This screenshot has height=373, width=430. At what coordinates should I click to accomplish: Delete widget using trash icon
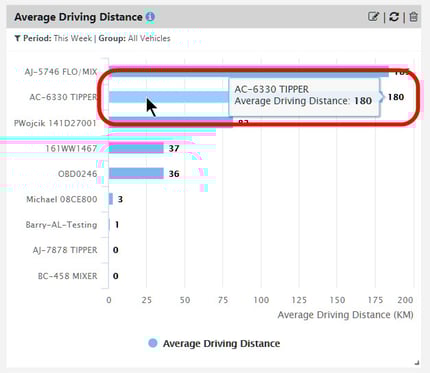coord(413,17)
